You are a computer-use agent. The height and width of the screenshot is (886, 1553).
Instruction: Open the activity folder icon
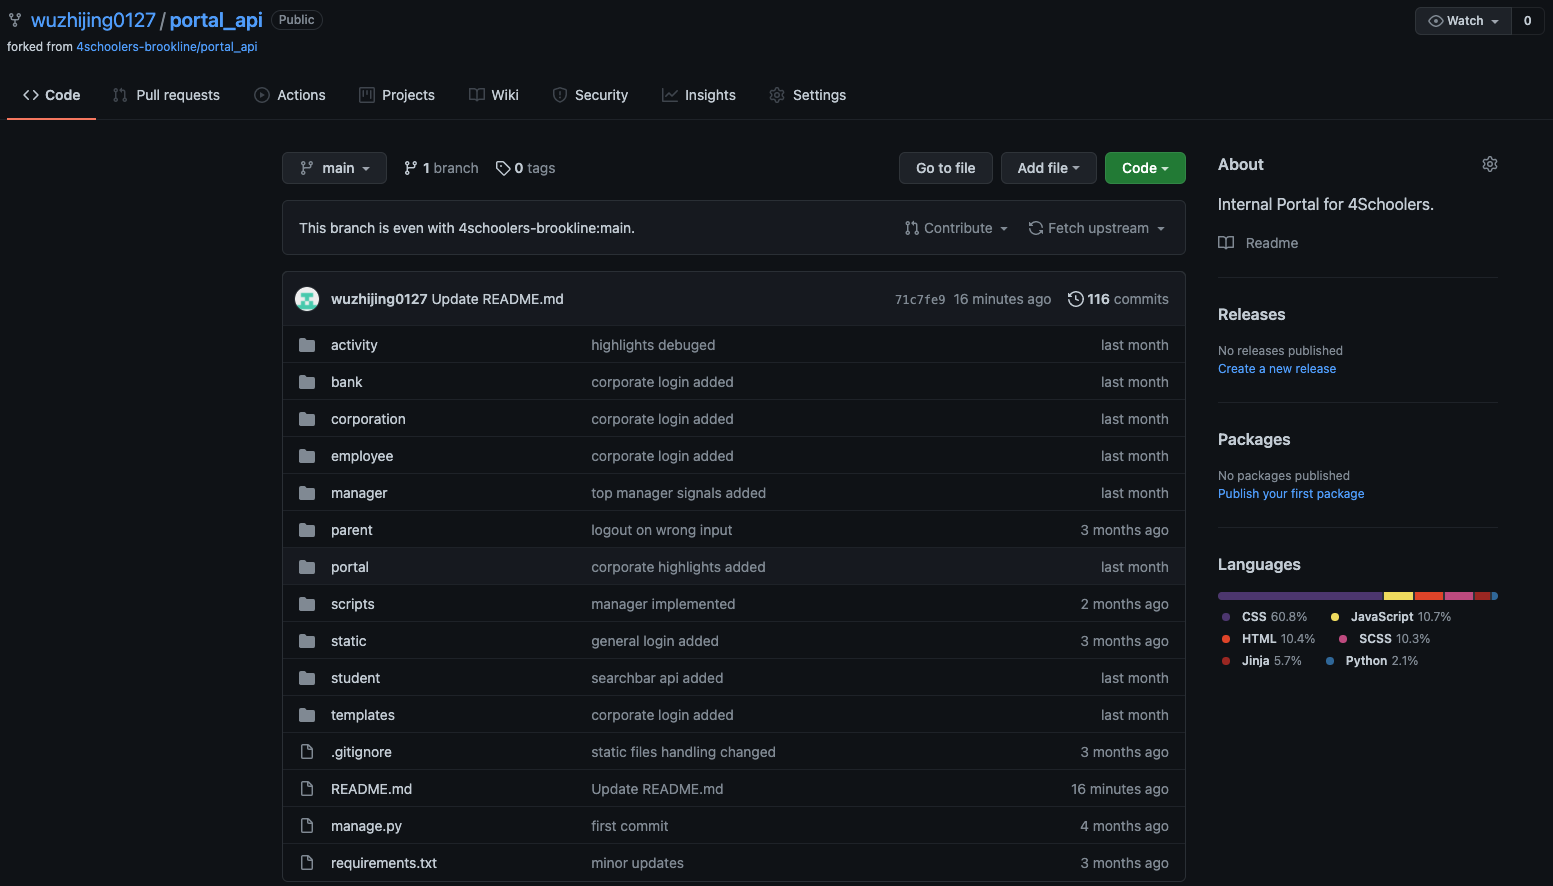tap(307, 345)
